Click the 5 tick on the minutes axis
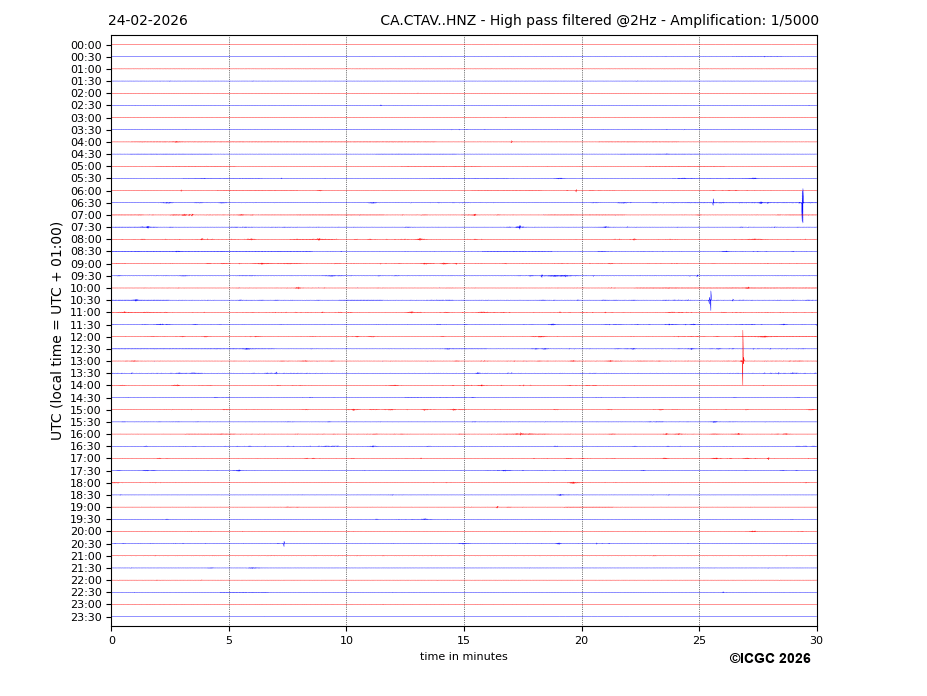Image resolution: width=927 pixels, height=696 pixels. (x=229, y=640)
